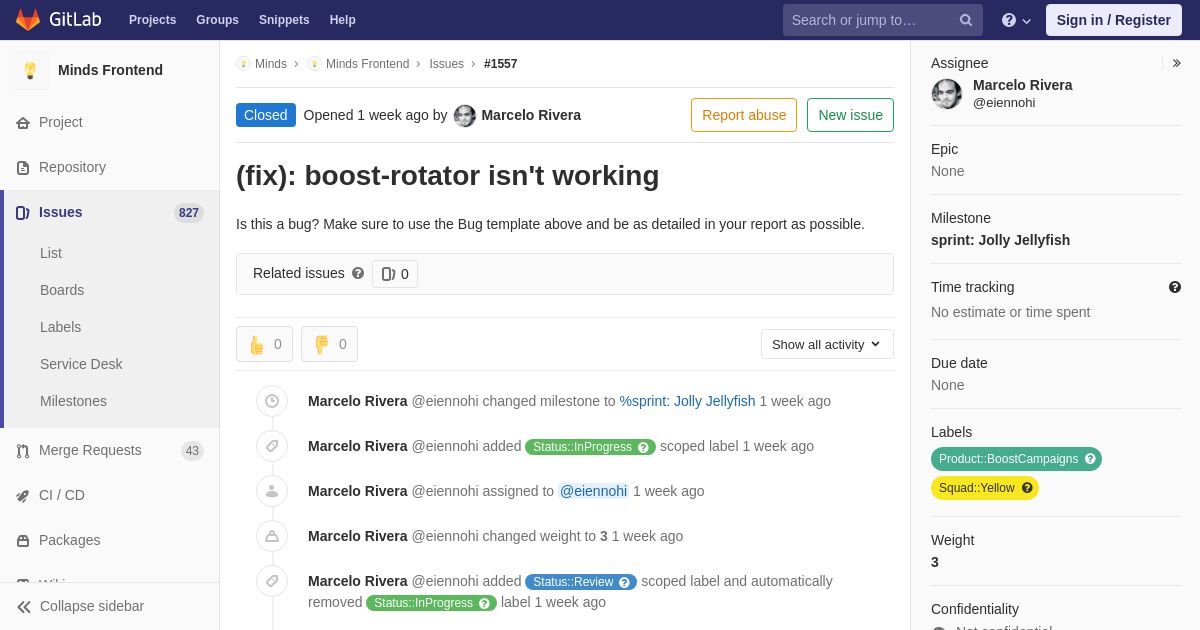This screenshot has height=630, width=1200.
Task: Click the Closed status badge
Action: click(266, 115)
